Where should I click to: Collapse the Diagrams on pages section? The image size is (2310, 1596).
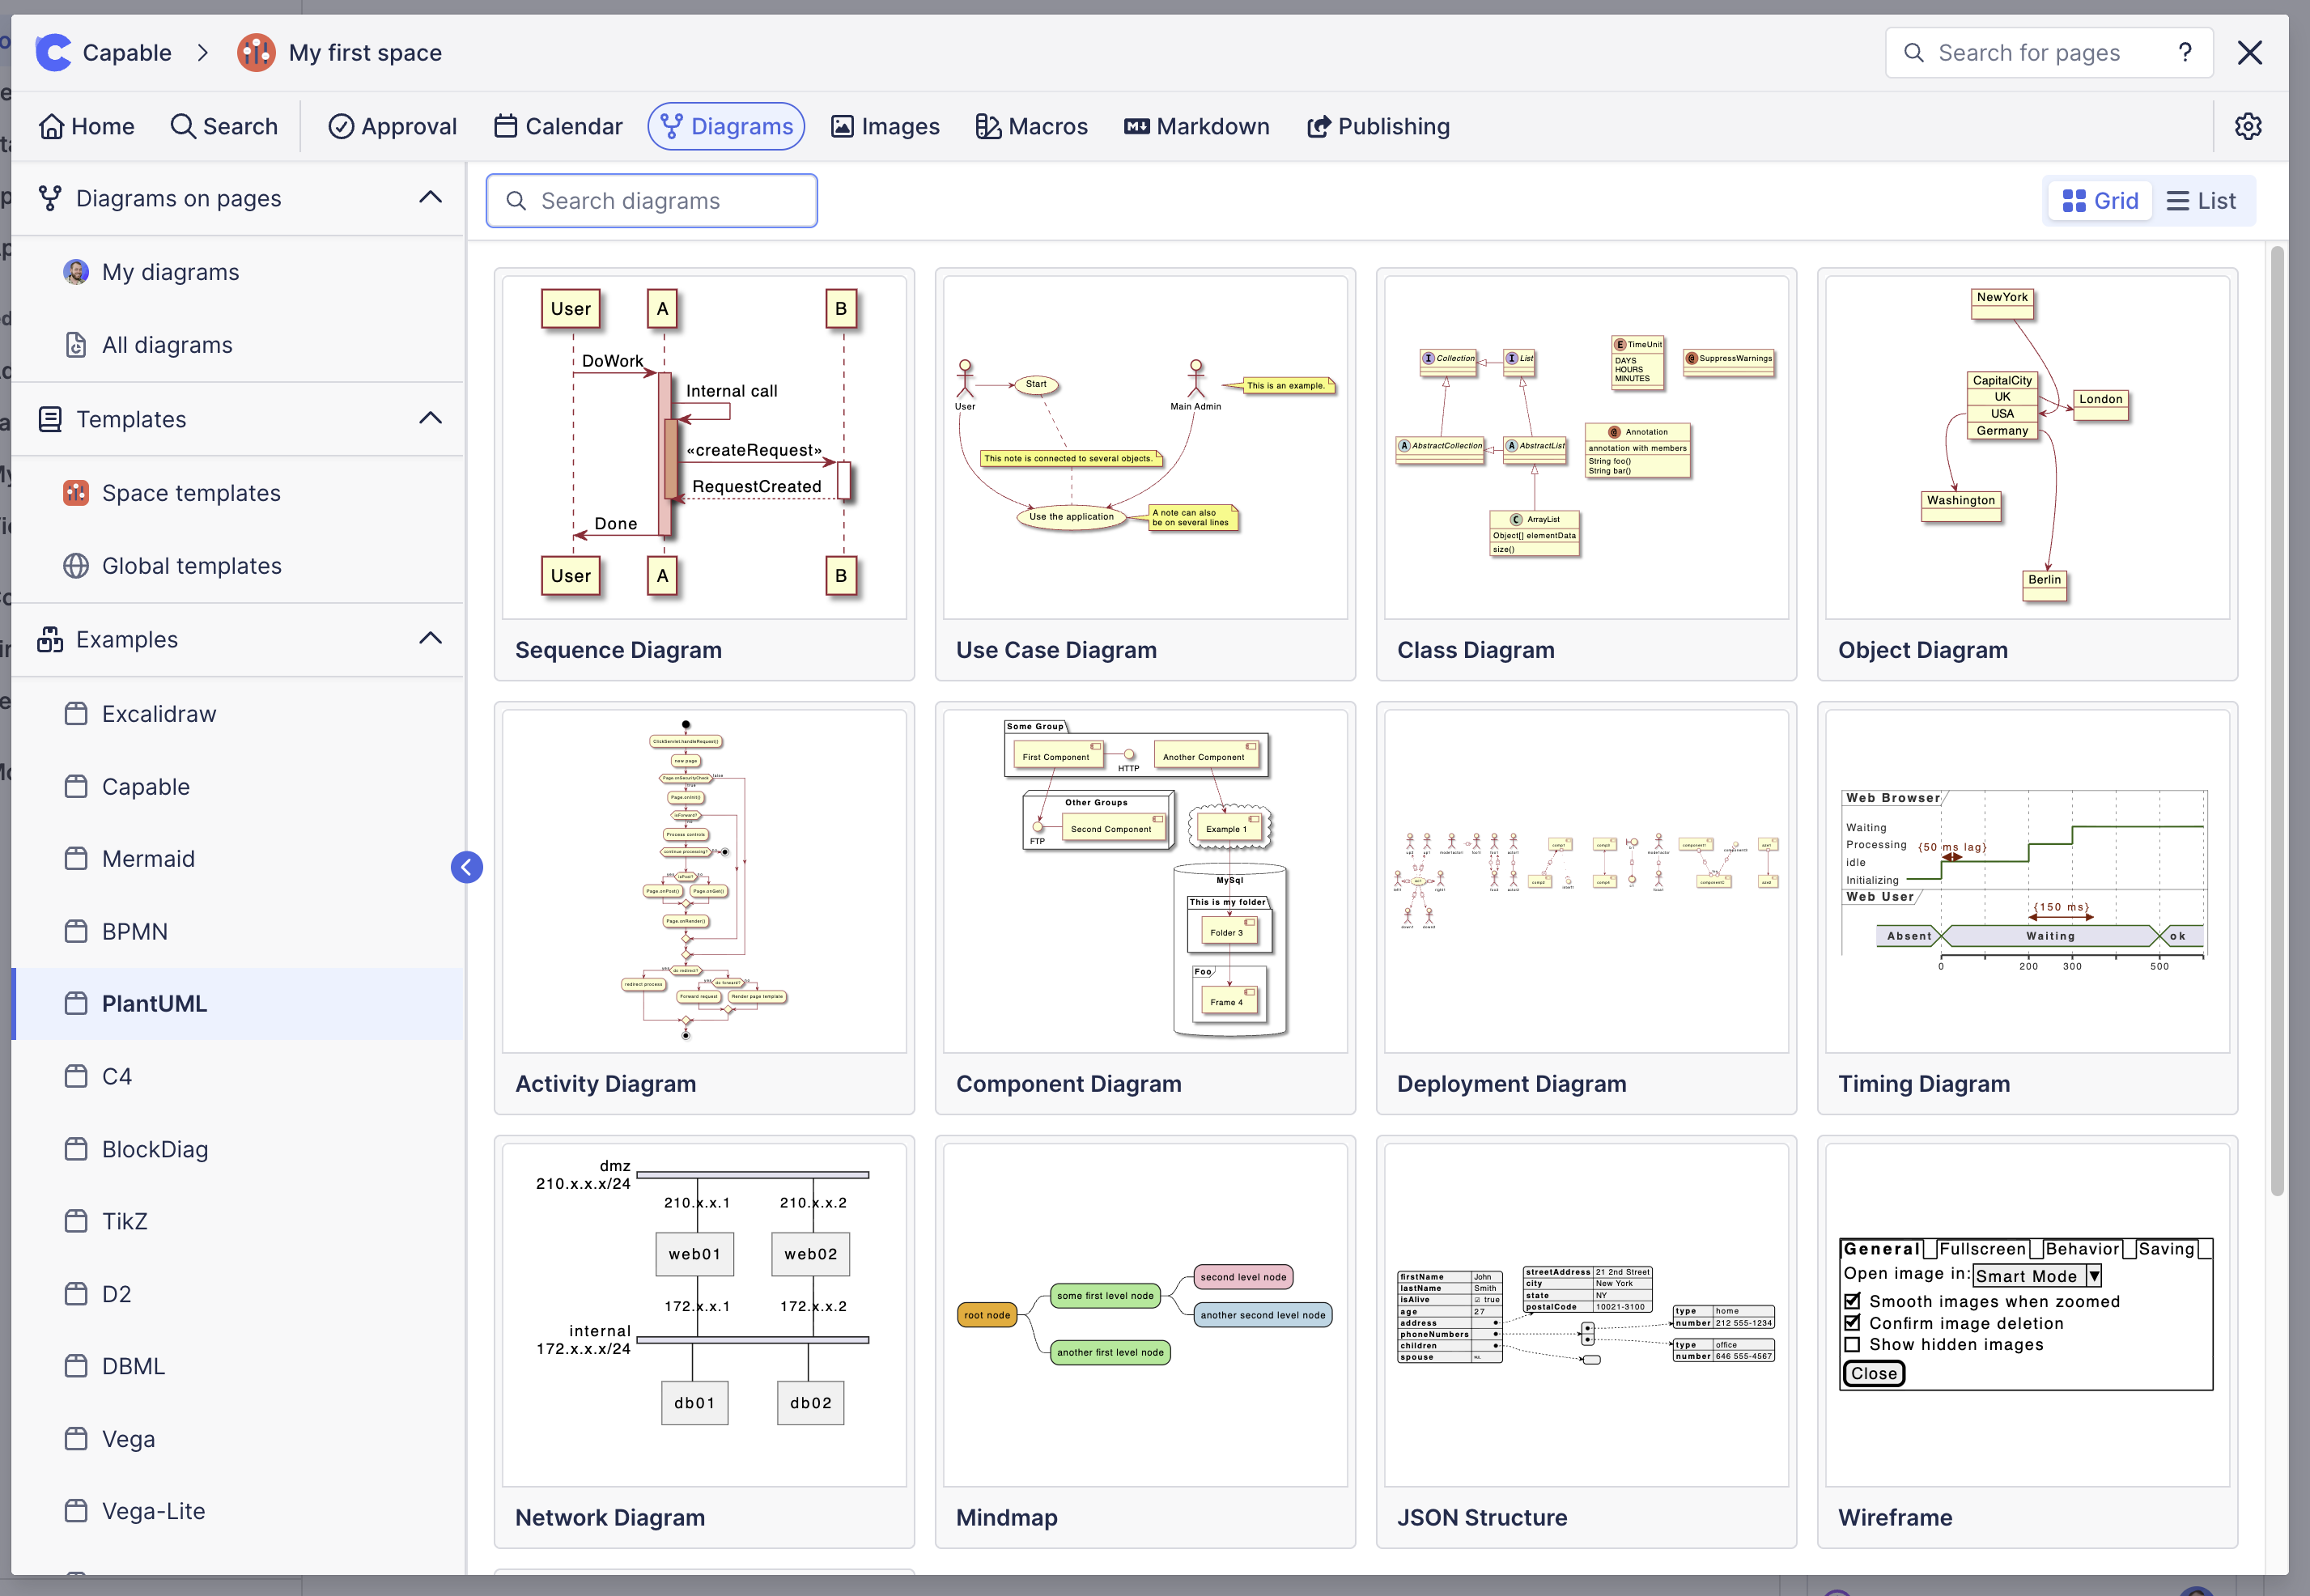tap(430, 198)
